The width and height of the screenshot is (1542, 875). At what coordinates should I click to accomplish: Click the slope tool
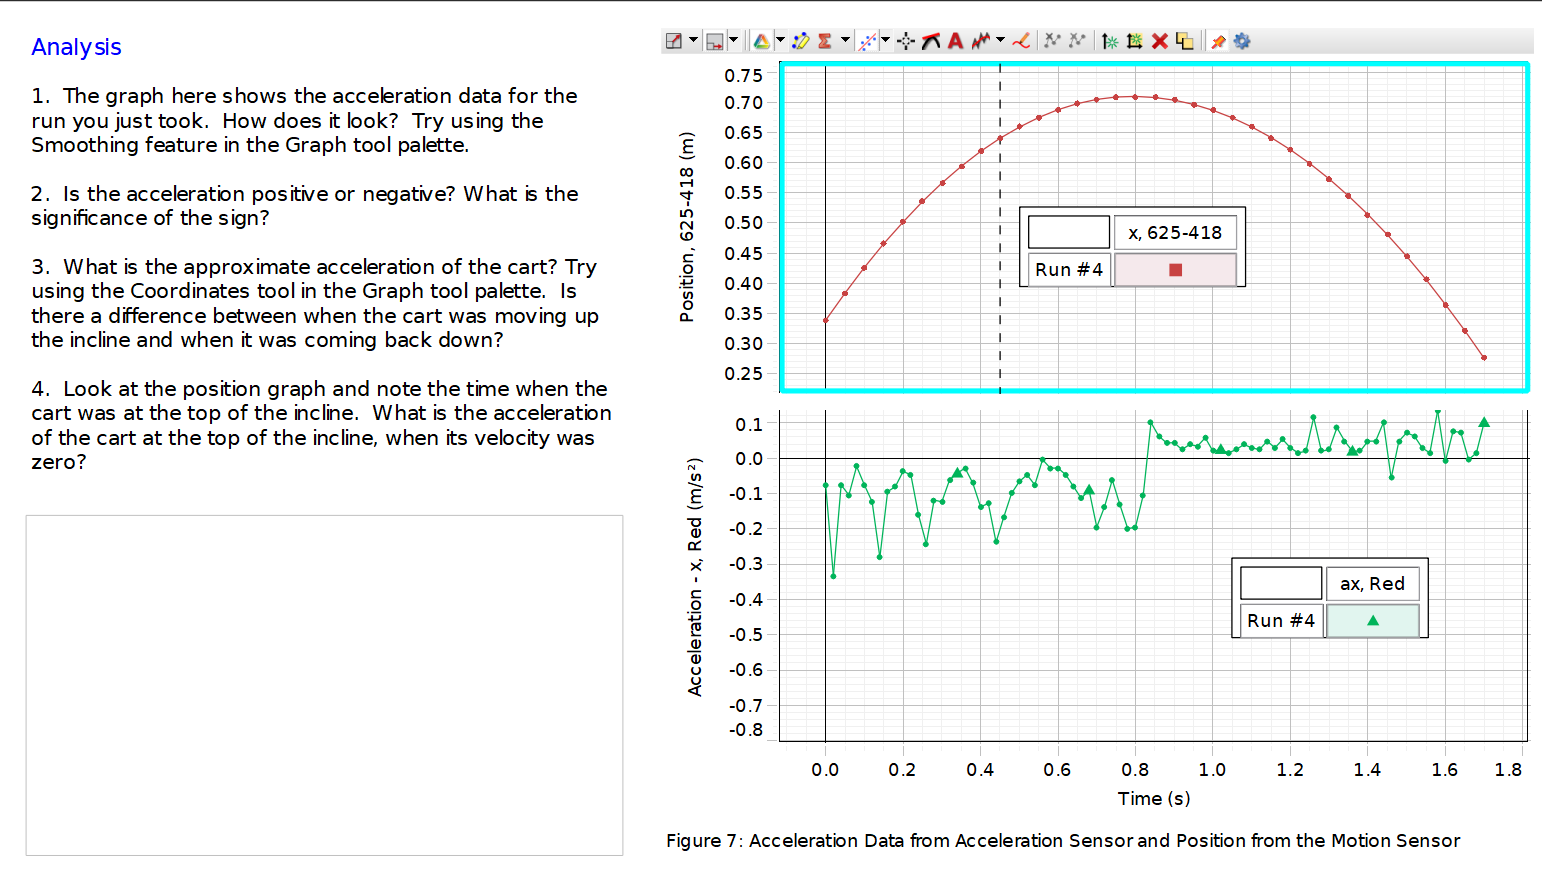pyautogui.click(x=931, y=40)
